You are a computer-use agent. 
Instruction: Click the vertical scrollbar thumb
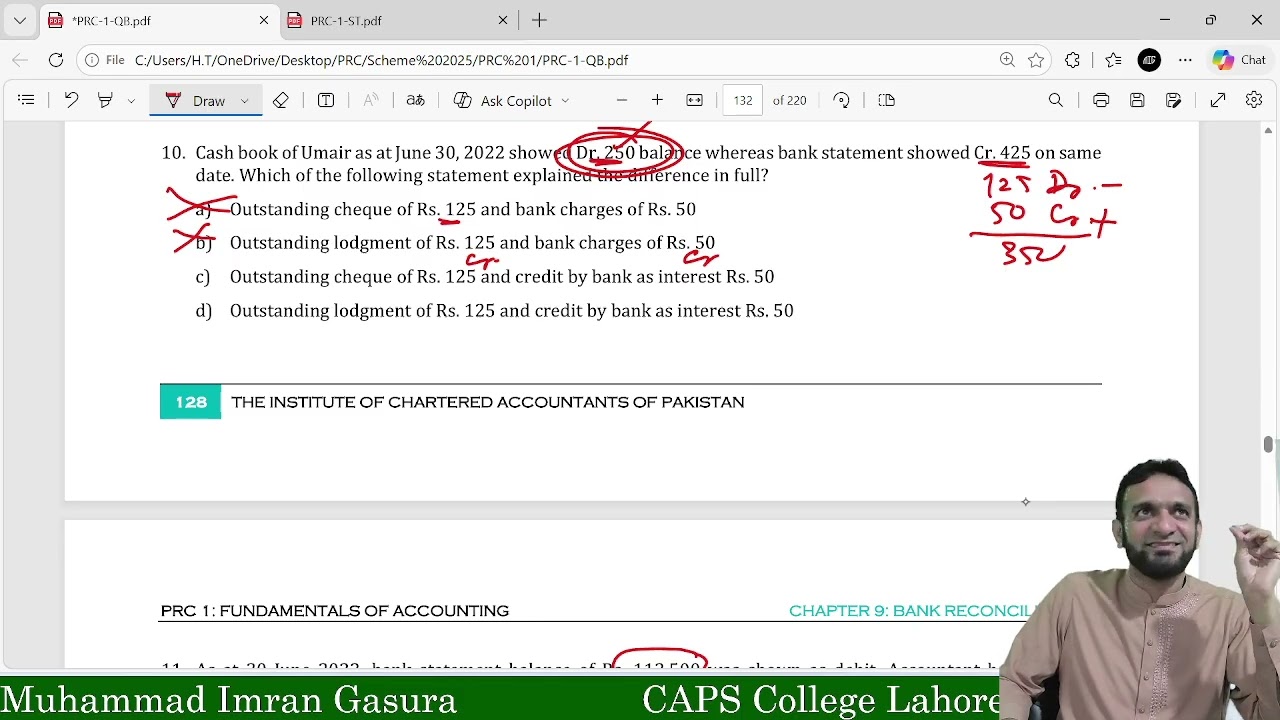[x=1268, y=444]
